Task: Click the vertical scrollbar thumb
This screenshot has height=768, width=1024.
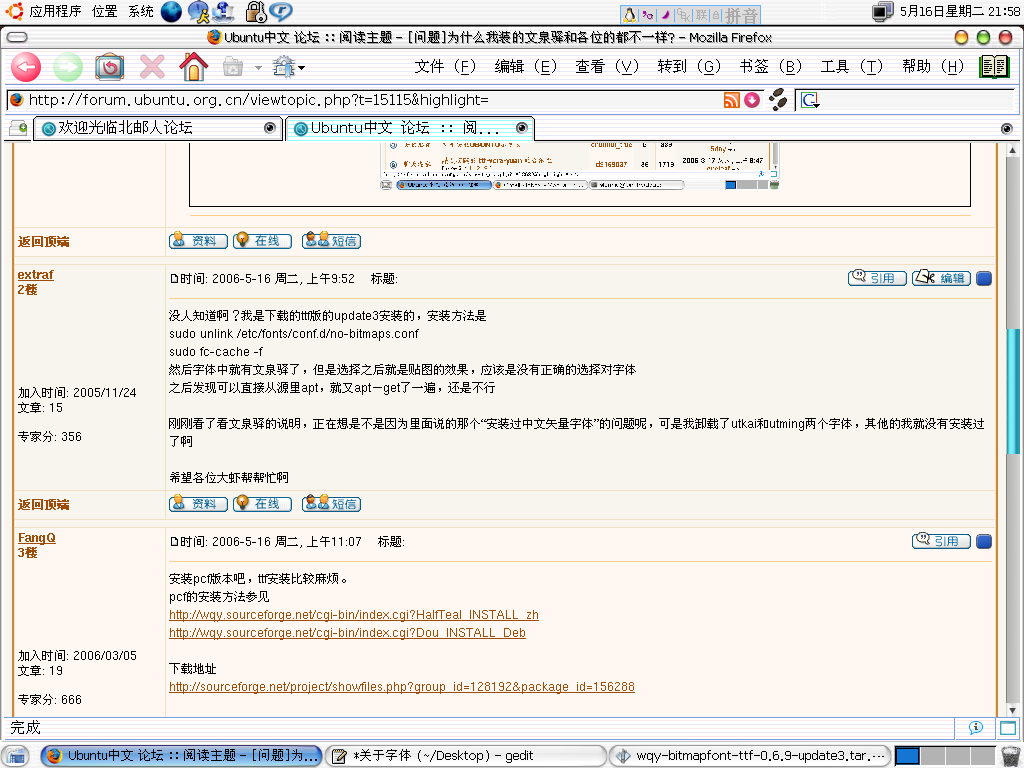Action: pos(1012,391)
